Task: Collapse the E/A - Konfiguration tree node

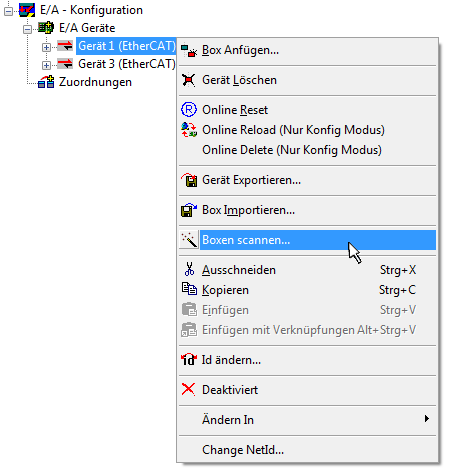Action: coord(8,11)
